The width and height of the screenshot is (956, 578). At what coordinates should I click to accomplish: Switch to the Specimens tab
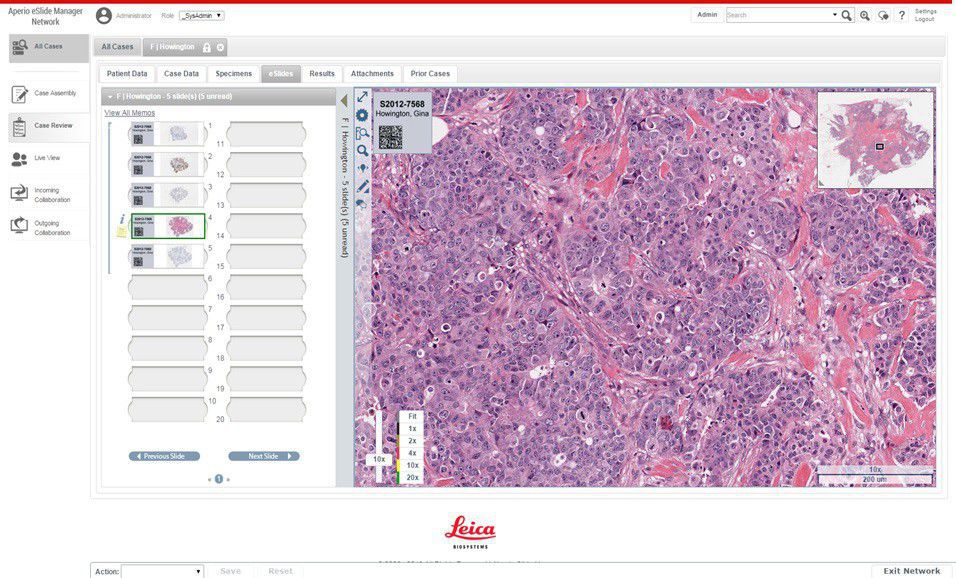pyautogui.click(x=234, y=74)
